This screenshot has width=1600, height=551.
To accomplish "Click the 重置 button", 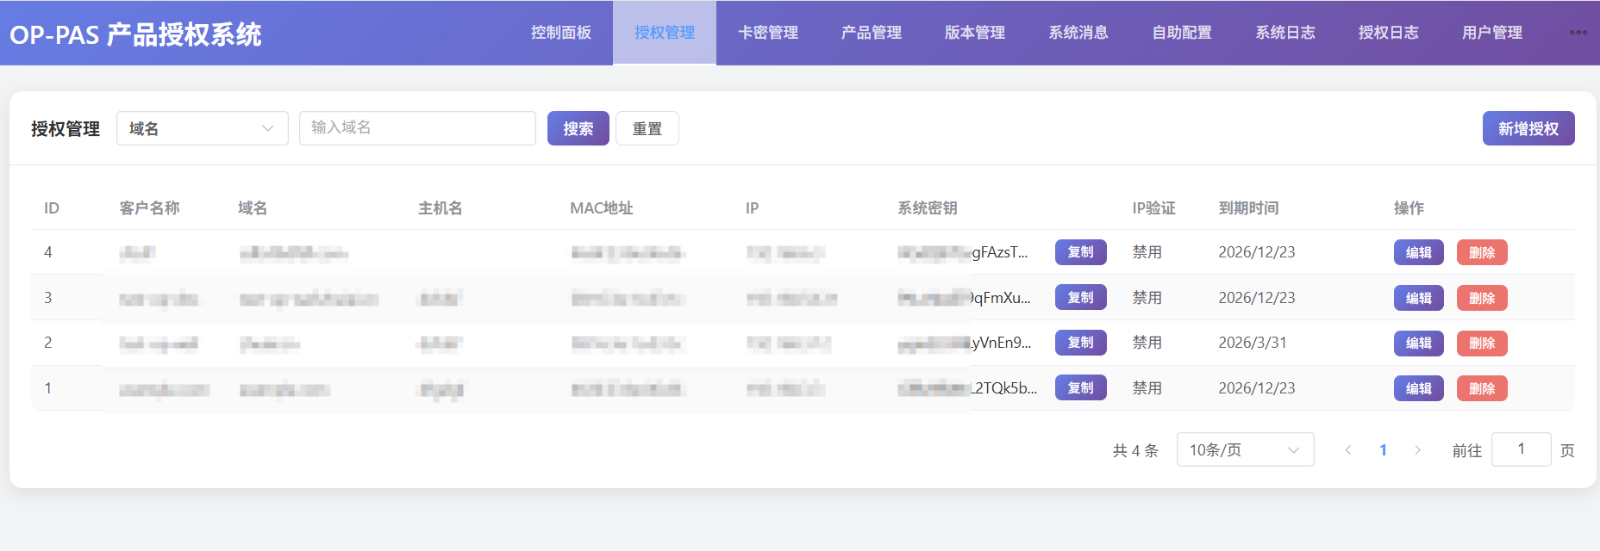I will pos(647,128).
